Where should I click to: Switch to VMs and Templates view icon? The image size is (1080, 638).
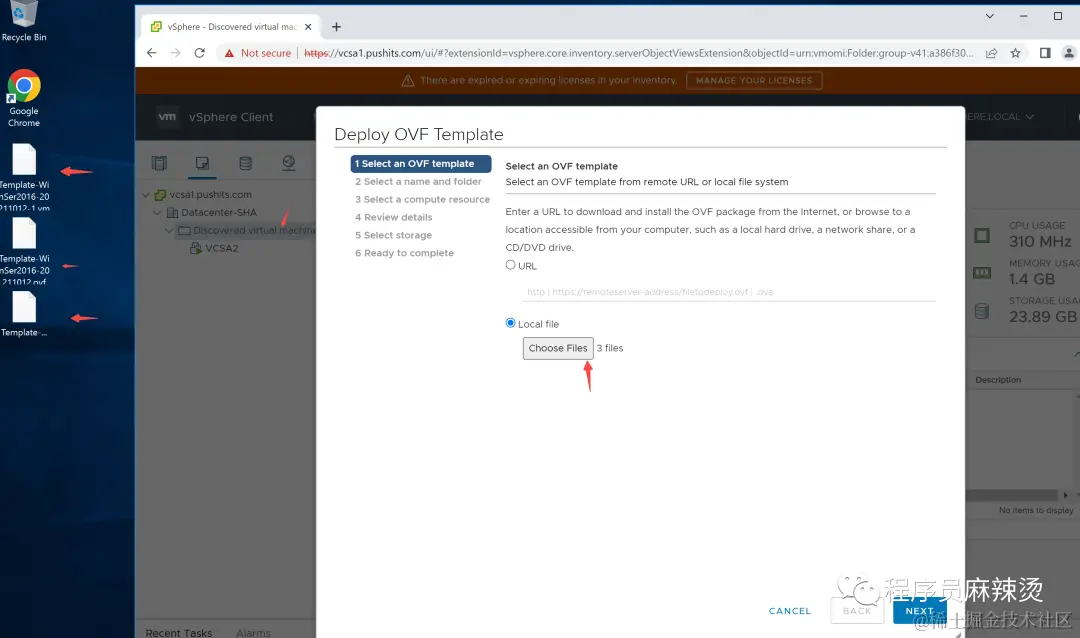click(x=202, y=163)
